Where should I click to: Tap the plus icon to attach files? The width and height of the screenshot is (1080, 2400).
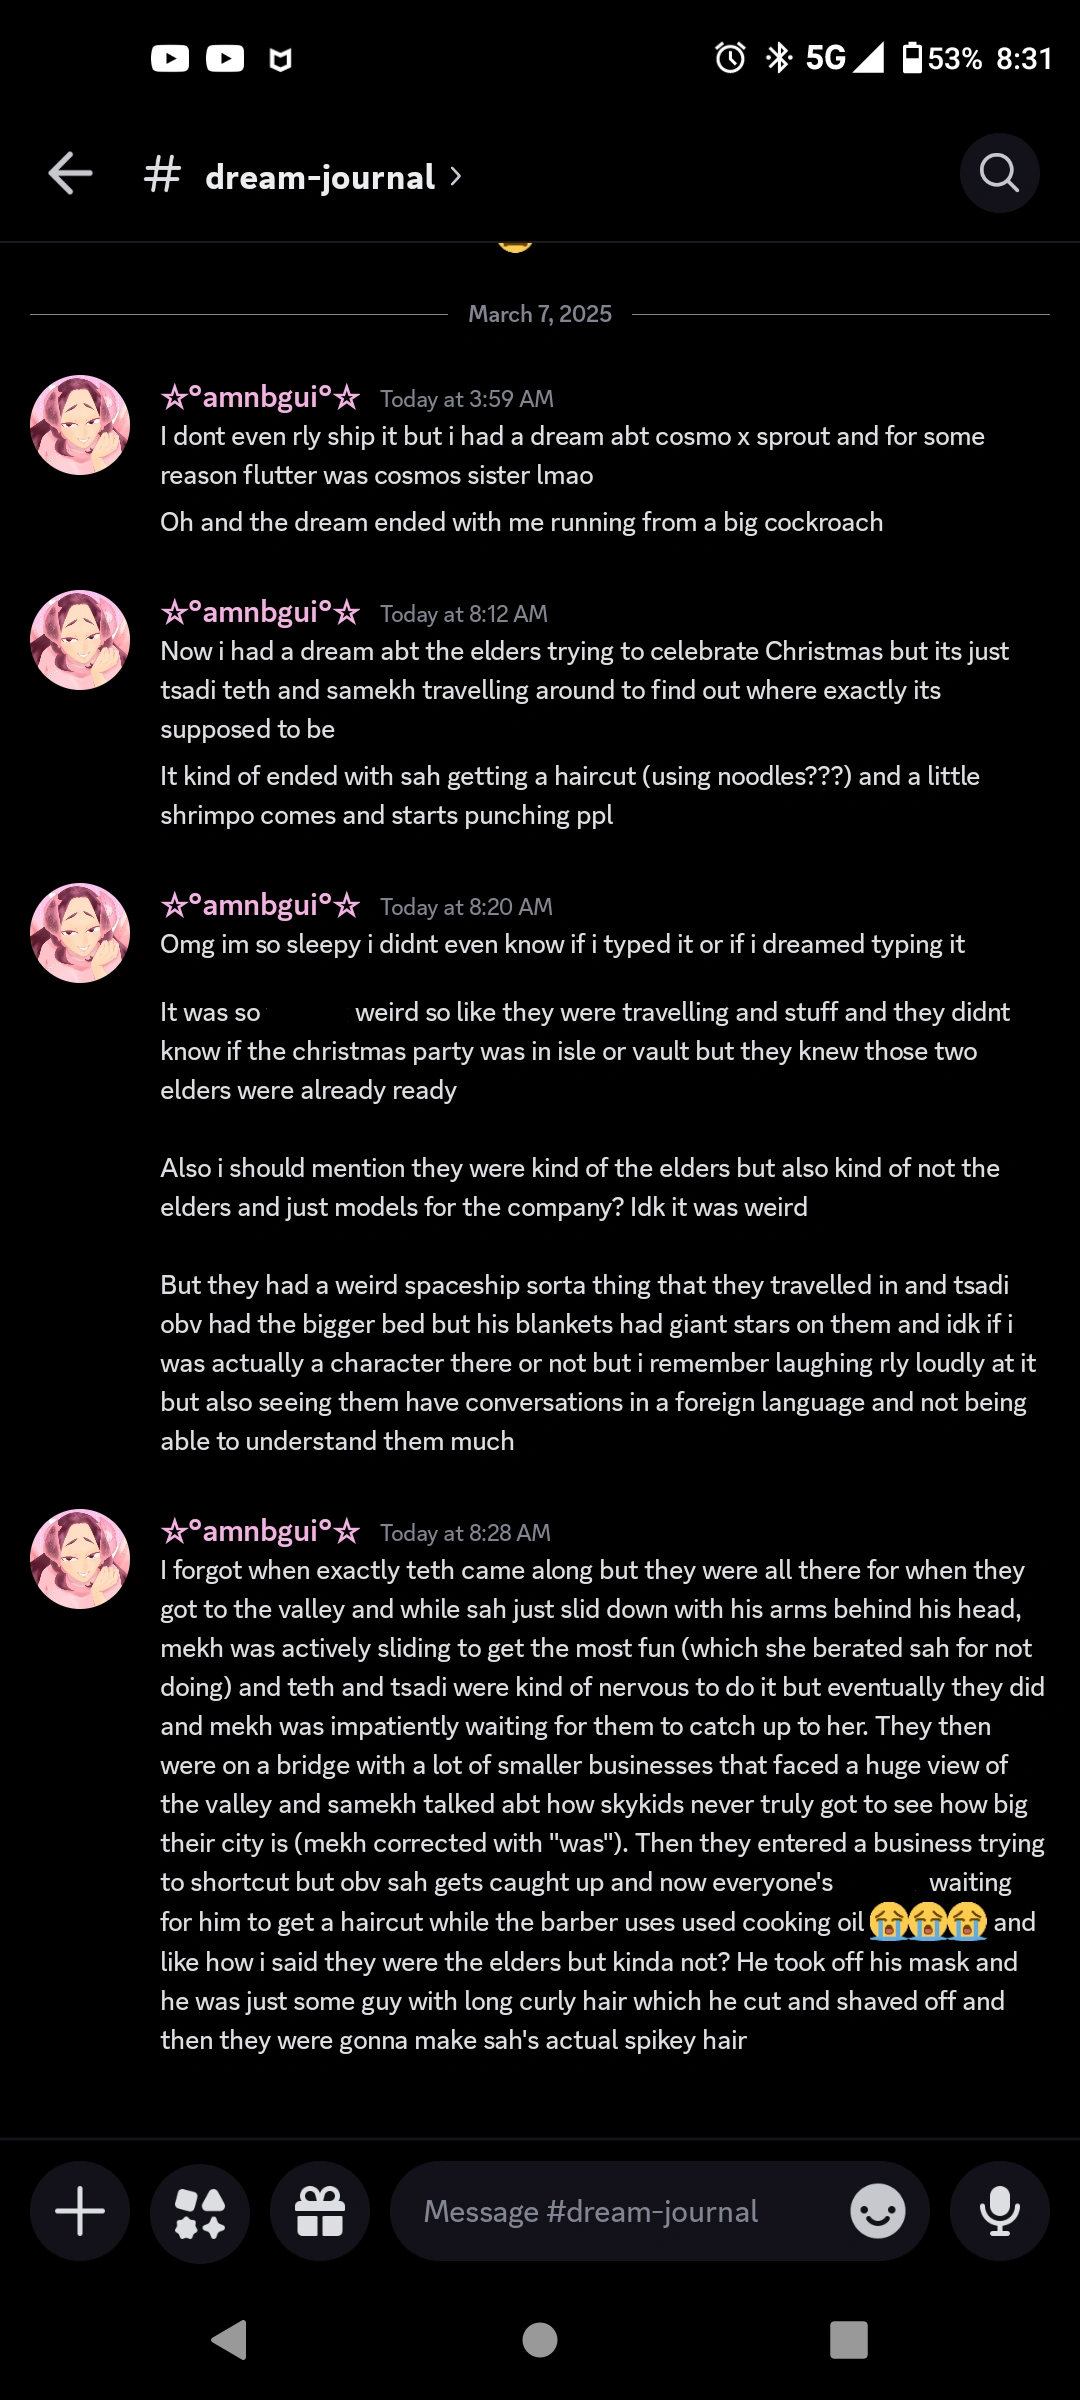[79, 2211]
